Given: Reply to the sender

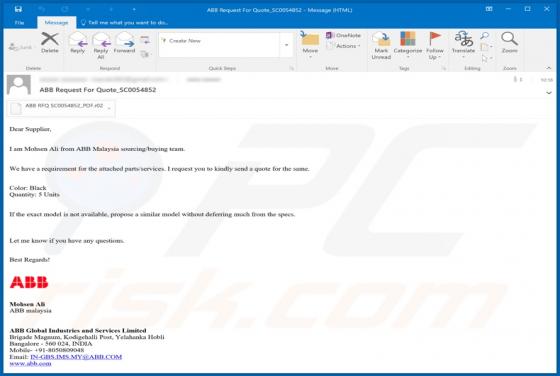Looking at the screenshot, I should point(78,43).
